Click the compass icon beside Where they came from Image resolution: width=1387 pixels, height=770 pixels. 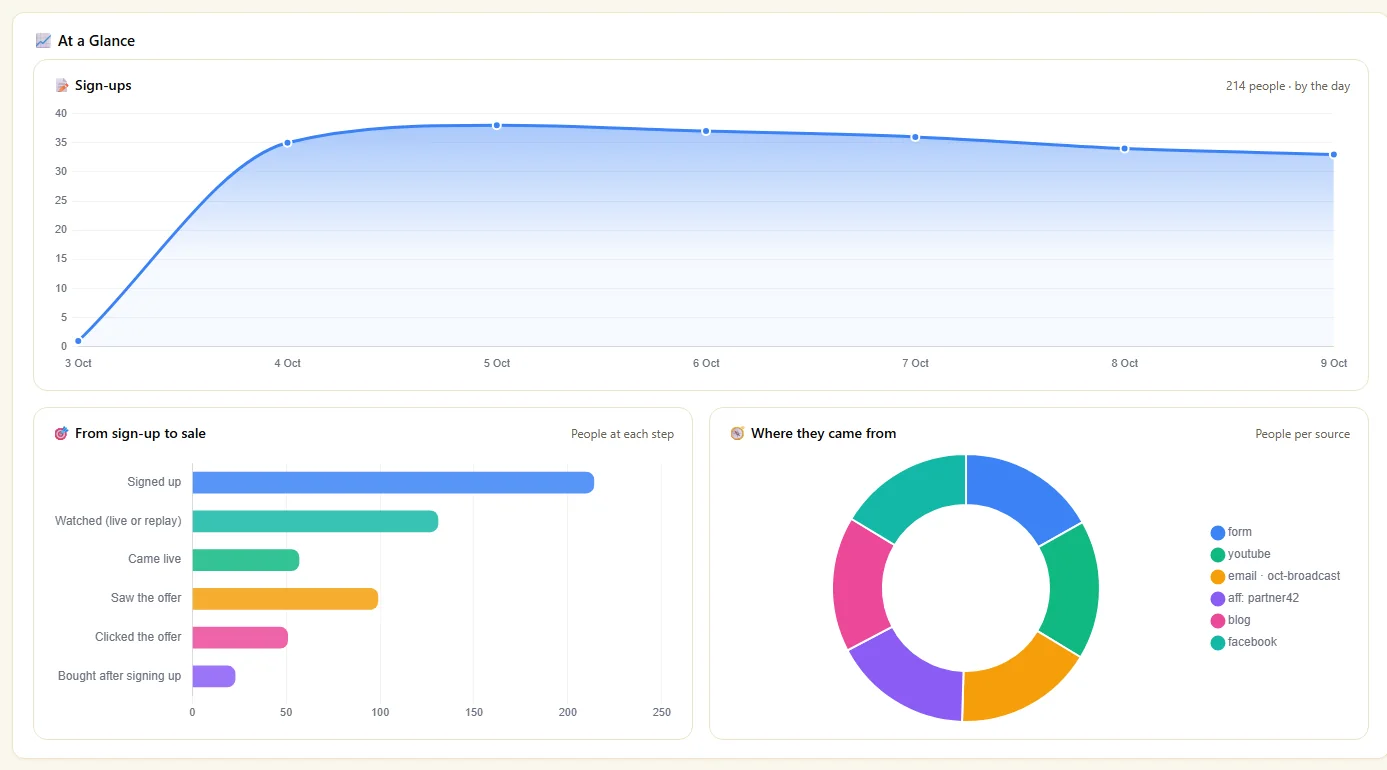(x=738, y=434)
